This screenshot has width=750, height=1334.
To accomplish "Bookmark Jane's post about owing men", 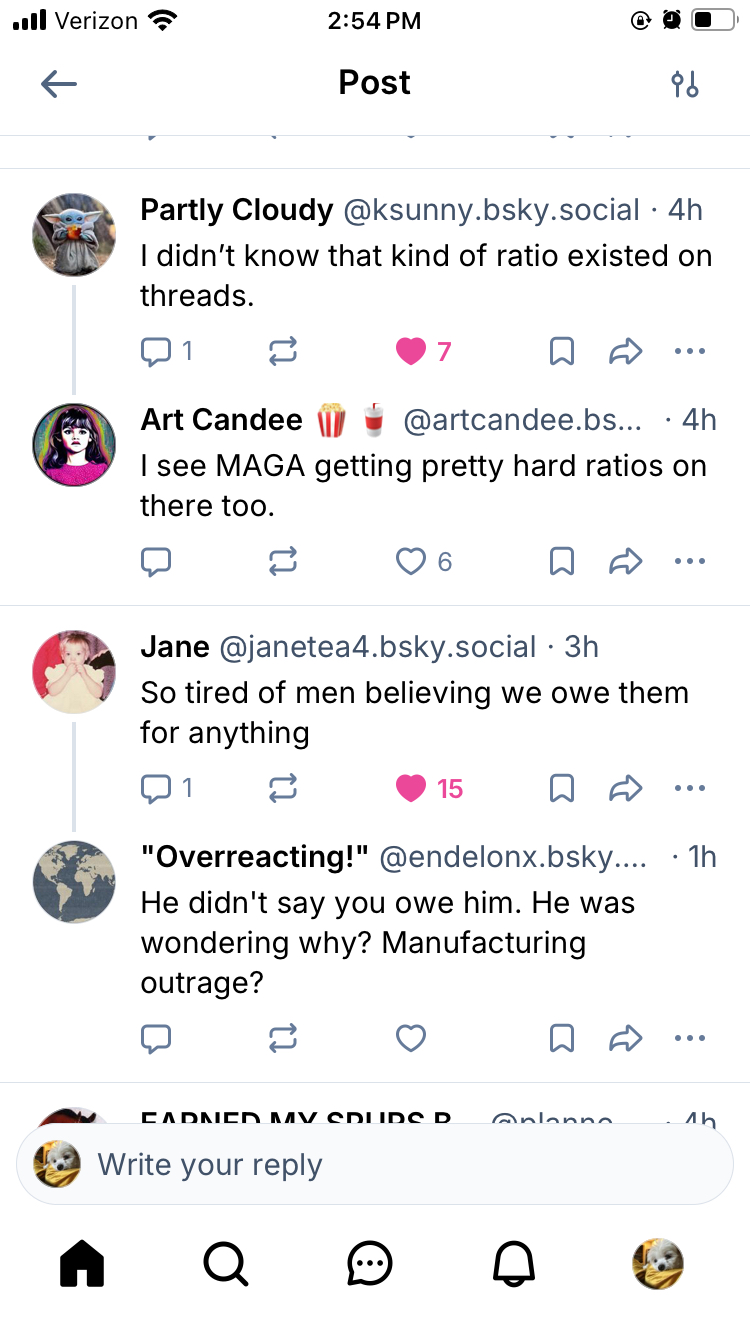I will [x=562, y=789].
